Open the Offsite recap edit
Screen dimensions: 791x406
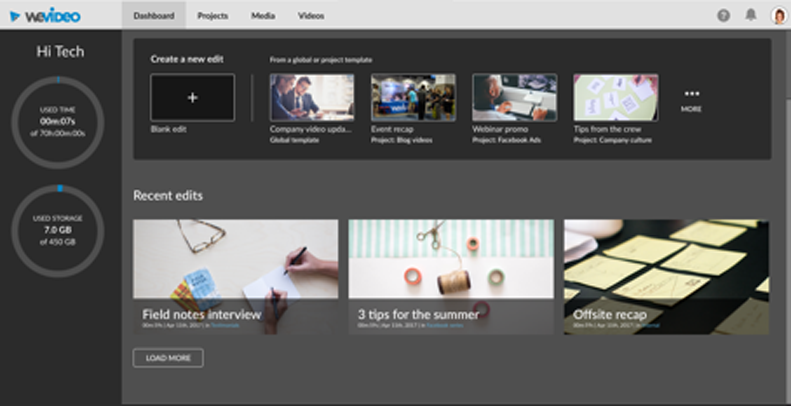coord(666,277)
